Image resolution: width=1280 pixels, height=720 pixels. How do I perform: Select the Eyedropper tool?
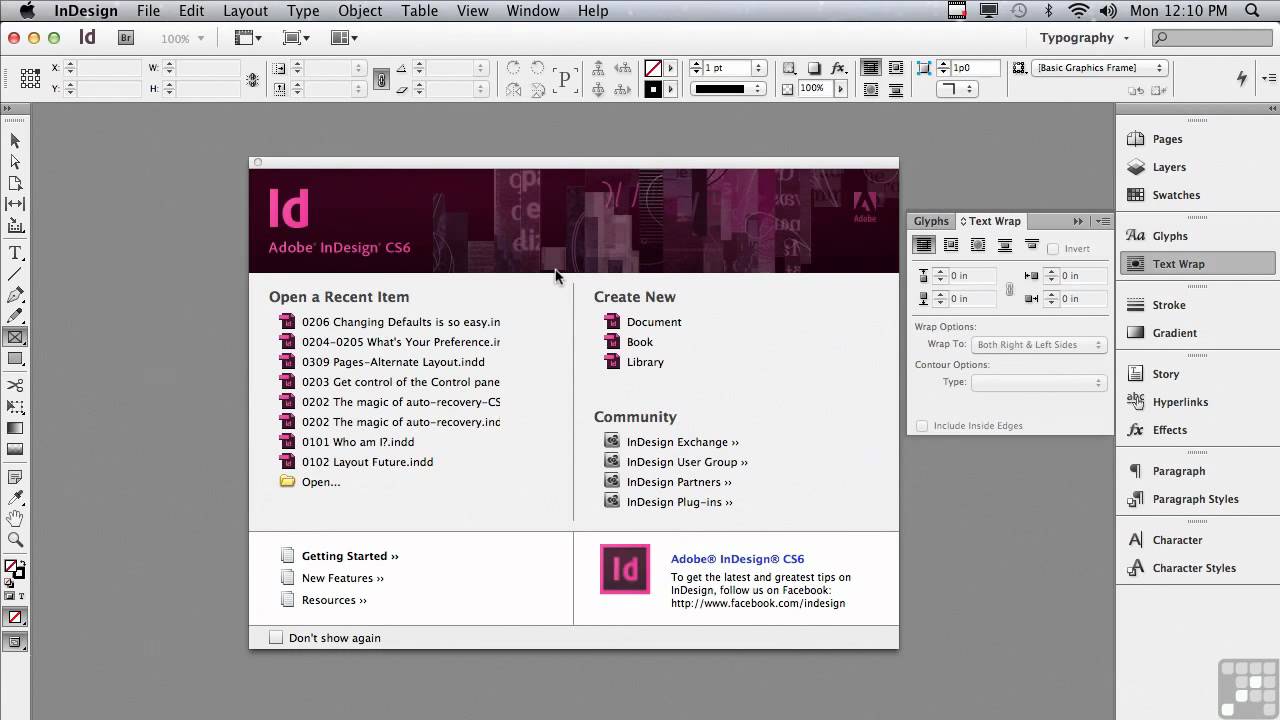[x=15, y=498]
